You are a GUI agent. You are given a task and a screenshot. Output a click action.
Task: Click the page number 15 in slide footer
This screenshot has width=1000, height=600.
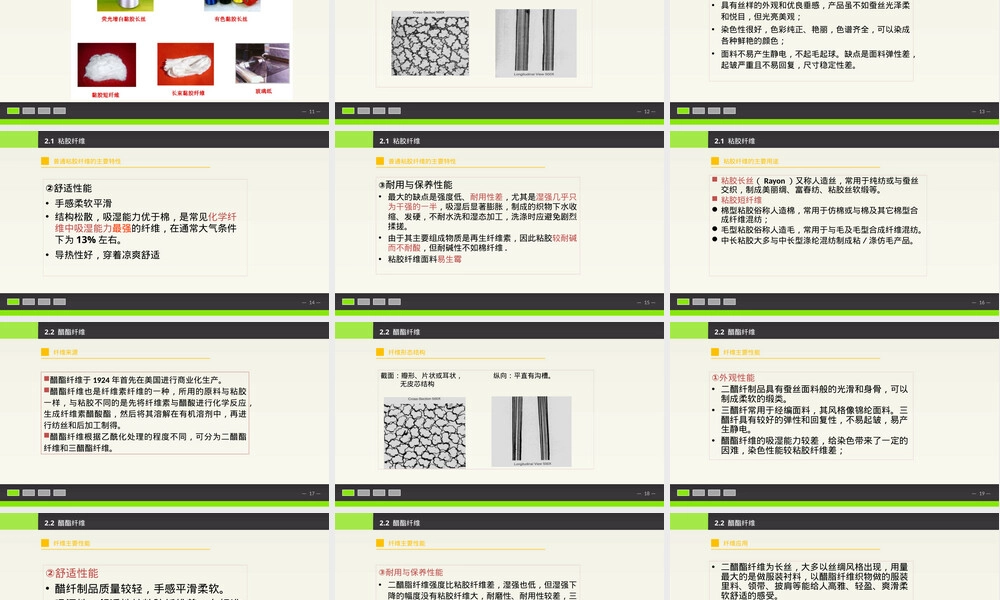646,302
